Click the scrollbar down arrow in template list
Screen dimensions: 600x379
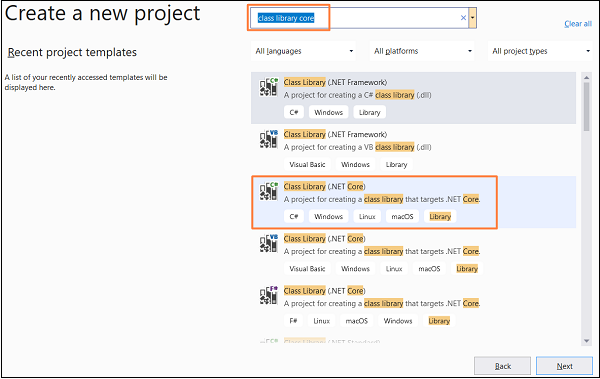tap(587, 341)
